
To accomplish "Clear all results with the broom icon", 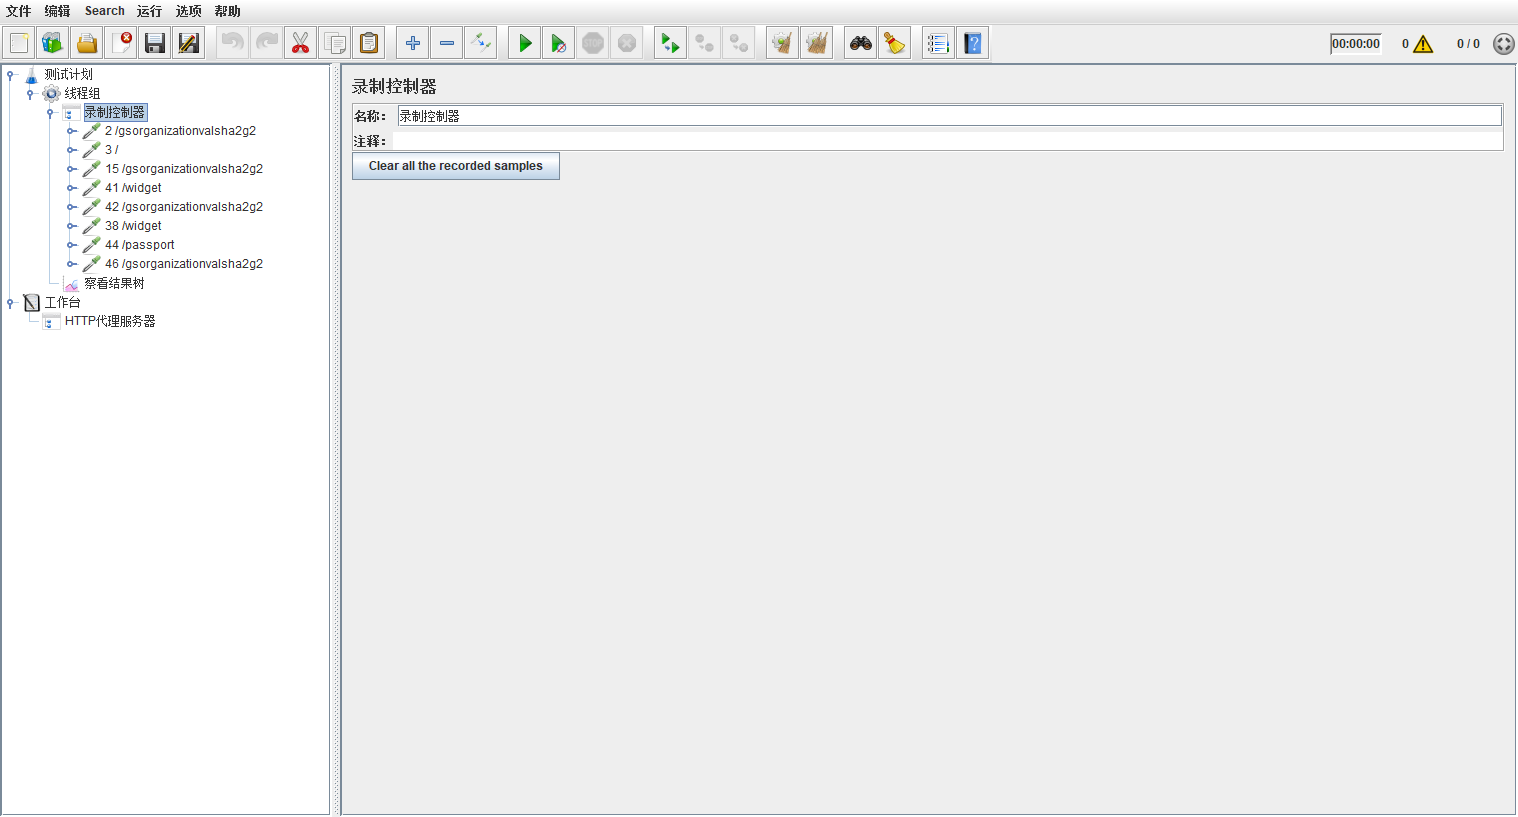I will [894, 42].
